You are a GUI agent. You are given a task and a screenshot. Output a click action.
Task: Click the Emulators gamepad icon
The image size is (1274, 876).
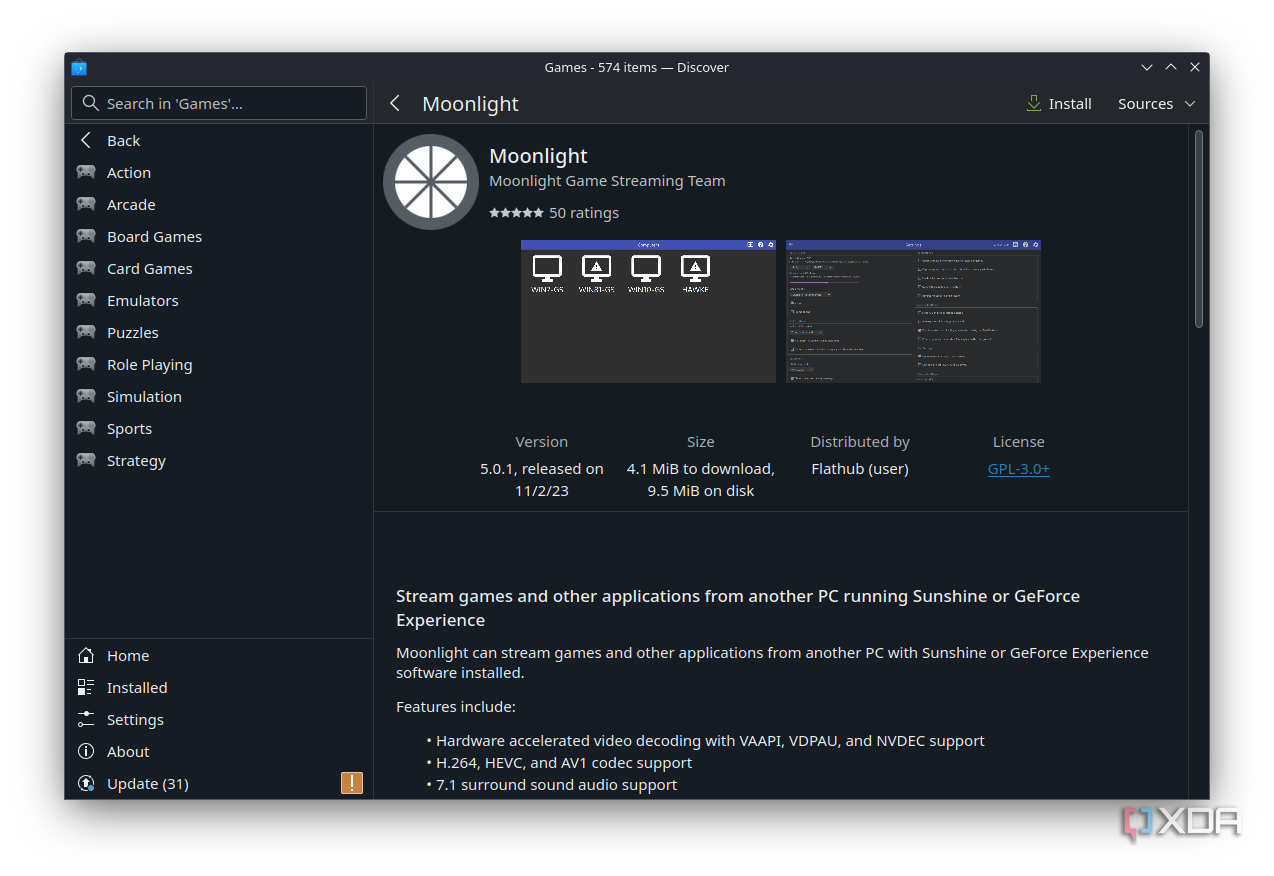[87, 300]
